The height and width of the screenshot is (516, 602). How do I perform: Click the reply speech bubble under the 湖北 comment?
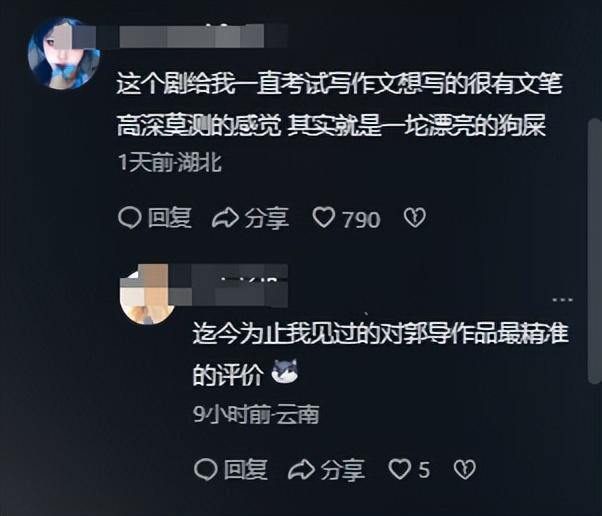point(130,218)
